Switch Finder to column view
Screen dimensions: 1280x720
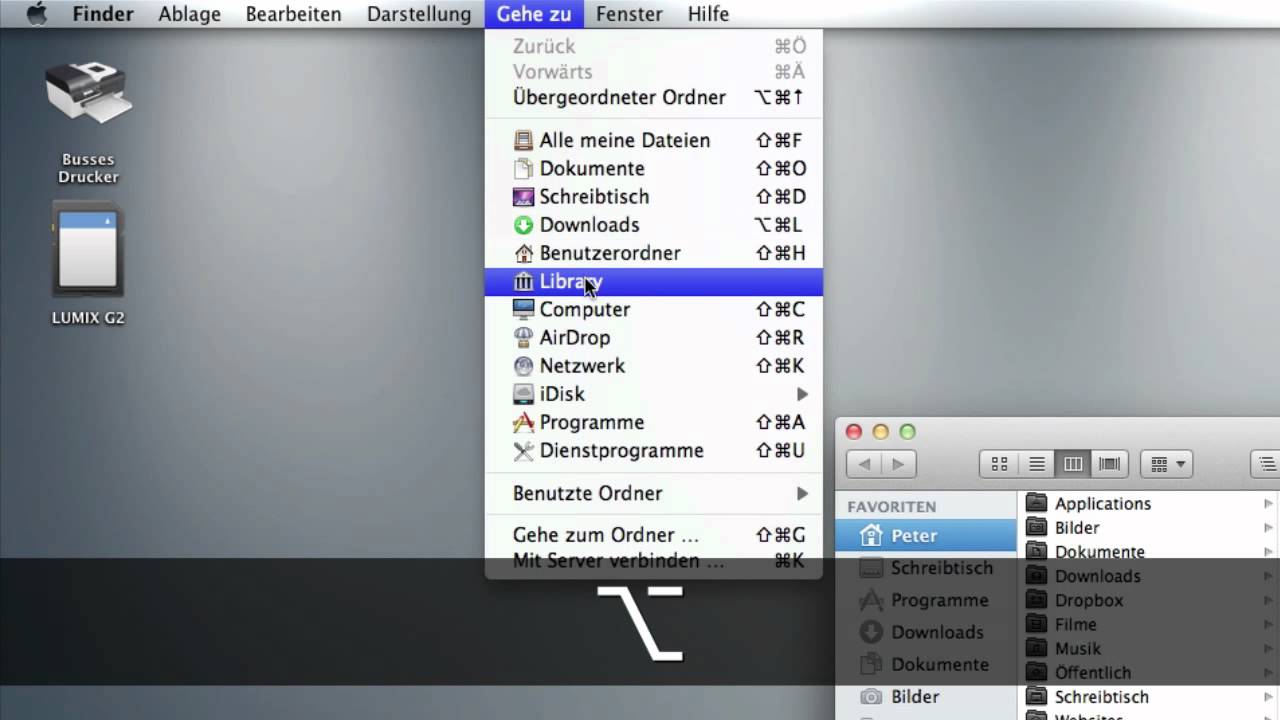tap(1073, 464)
